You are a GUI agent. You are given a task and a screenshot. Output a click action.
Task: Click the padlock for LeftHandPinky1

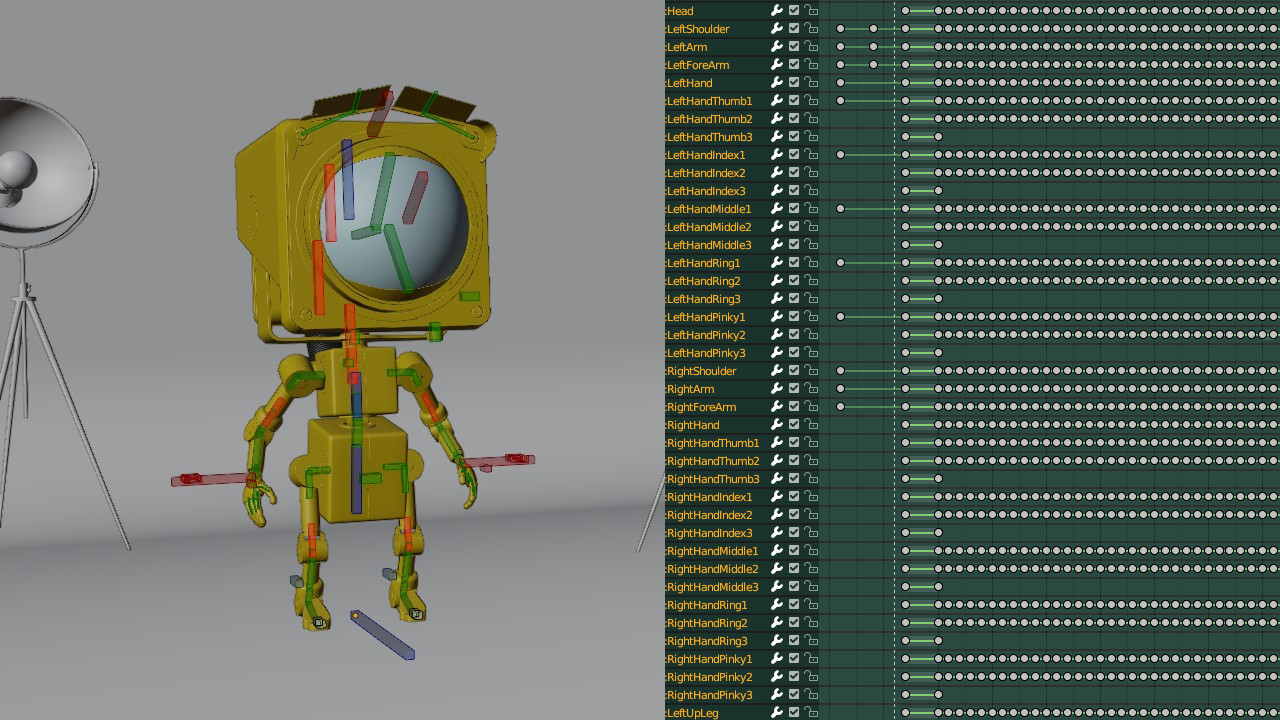(x=811, y=316)
